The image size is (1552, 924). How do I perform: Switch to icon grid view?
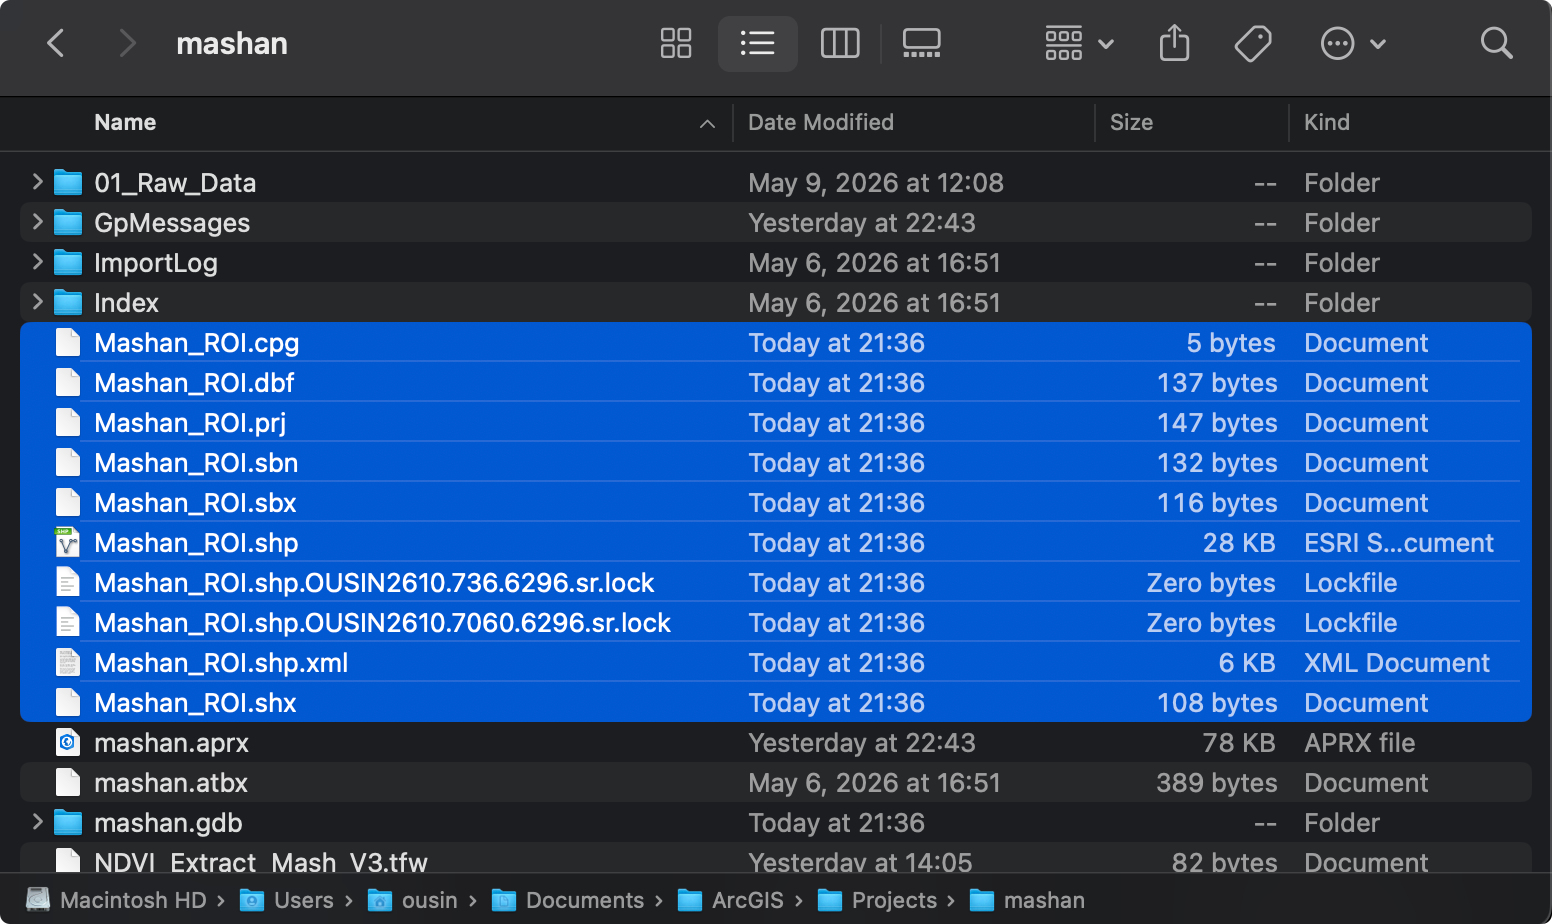click(676, 43)
